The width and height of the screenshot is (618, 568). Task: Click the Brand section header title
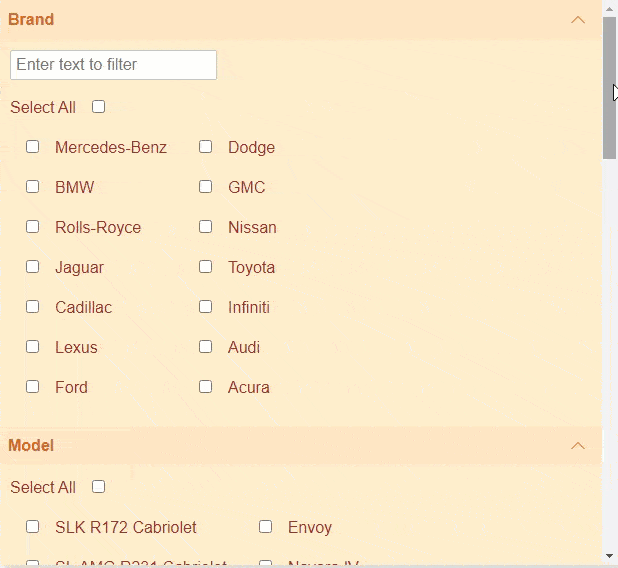[31, 20]
